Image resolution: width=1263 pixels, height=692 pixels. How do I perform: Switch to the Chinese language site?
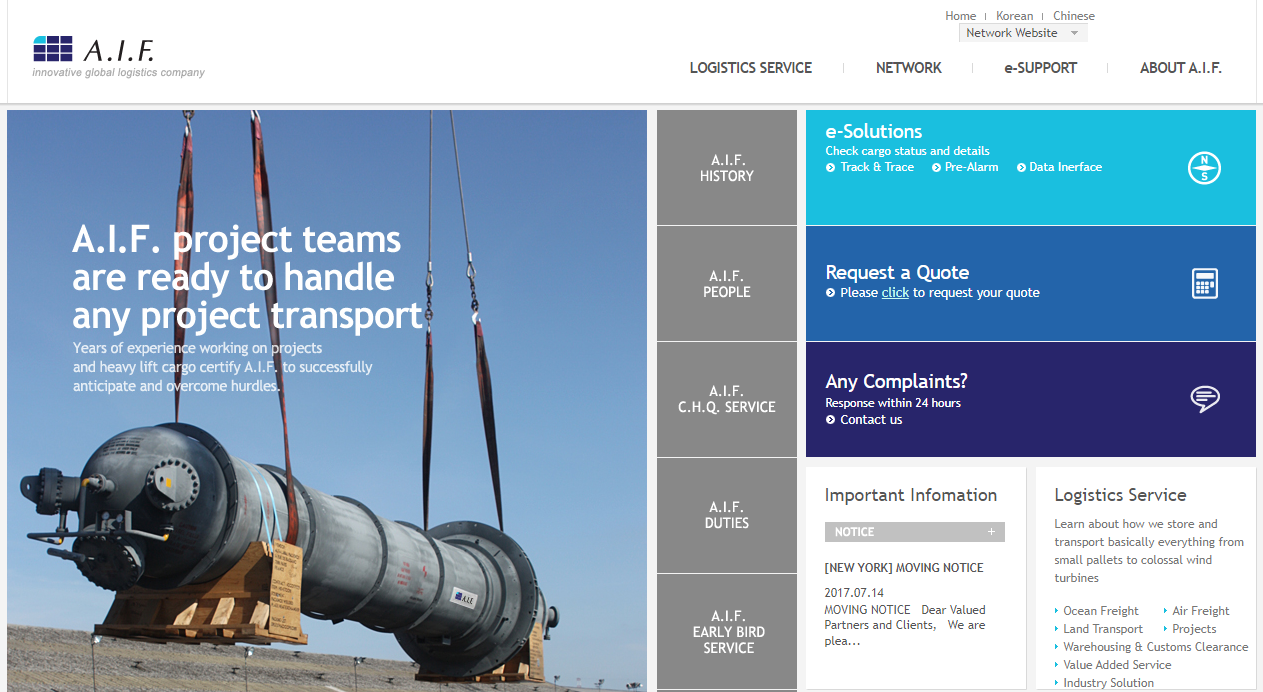(x=1073, y=16)
